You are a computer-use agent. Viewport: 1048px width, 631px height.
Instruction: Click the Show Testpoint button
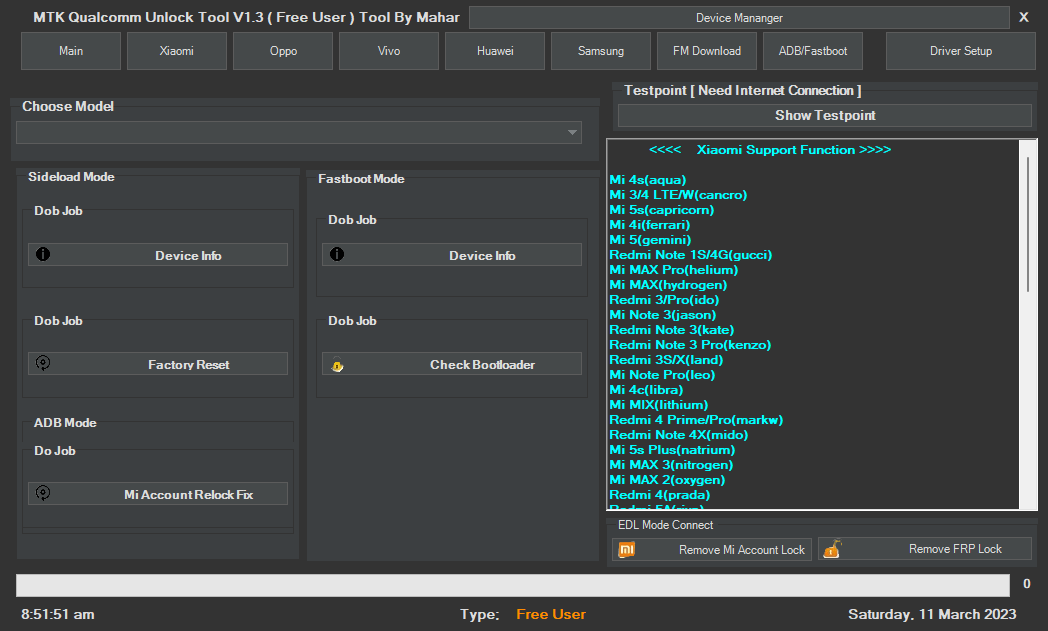(823, 115)
